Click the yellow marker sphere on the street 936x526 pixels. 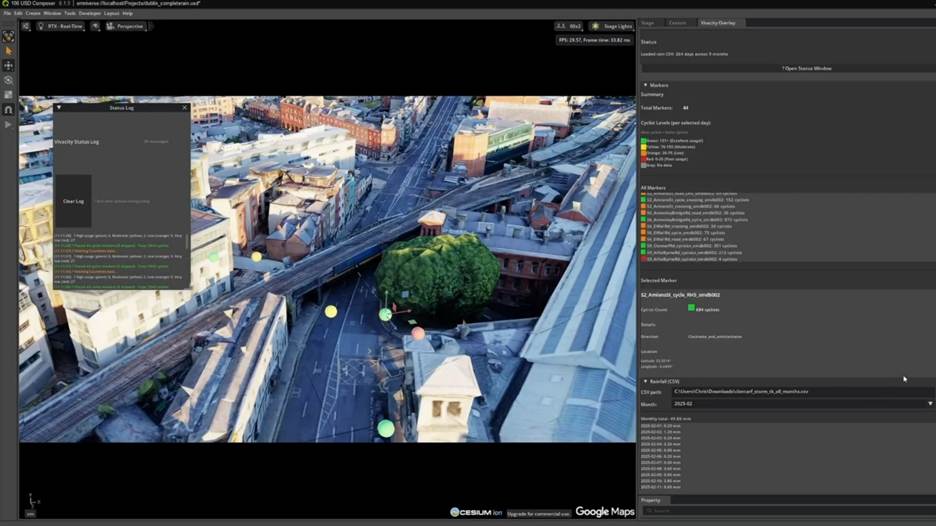331,312
